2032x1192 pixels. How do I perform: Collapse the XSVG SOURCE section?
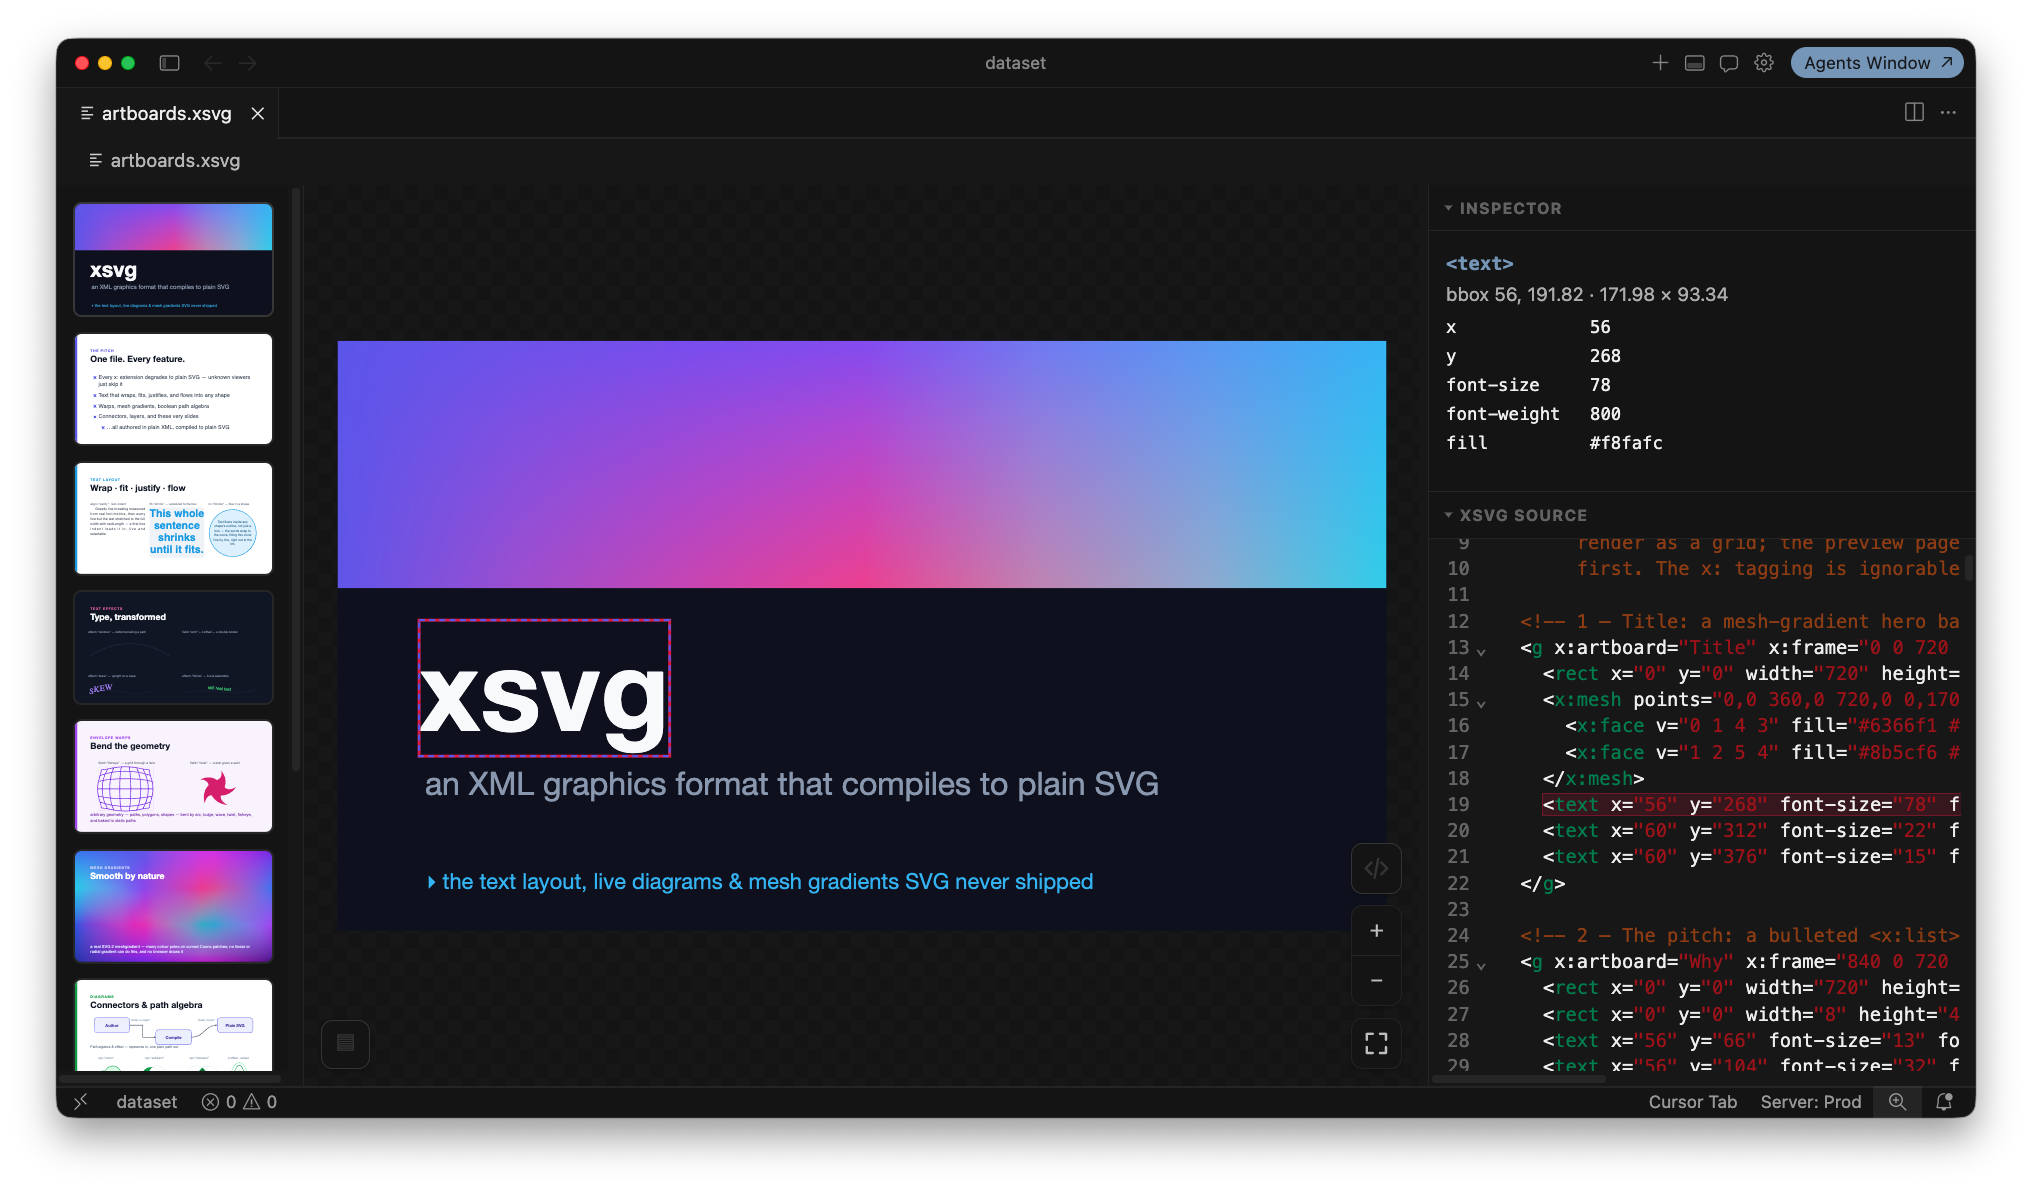(1515, 515)
